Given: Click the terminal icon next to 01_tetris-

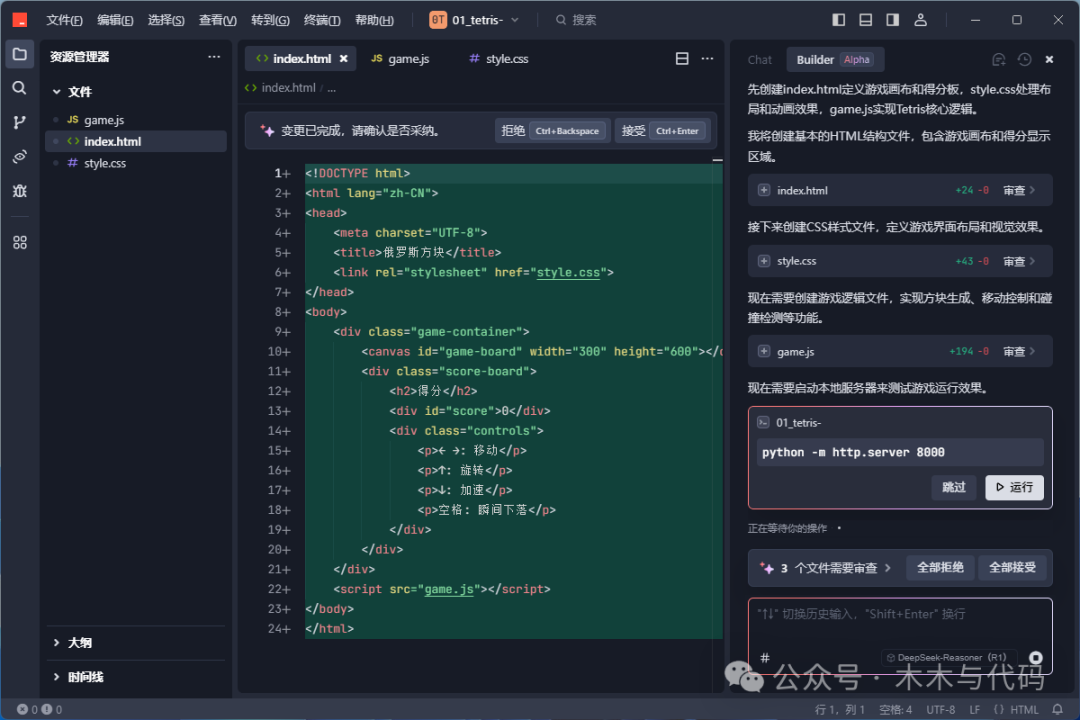Looking at the screenshot, I should point(763,422).
